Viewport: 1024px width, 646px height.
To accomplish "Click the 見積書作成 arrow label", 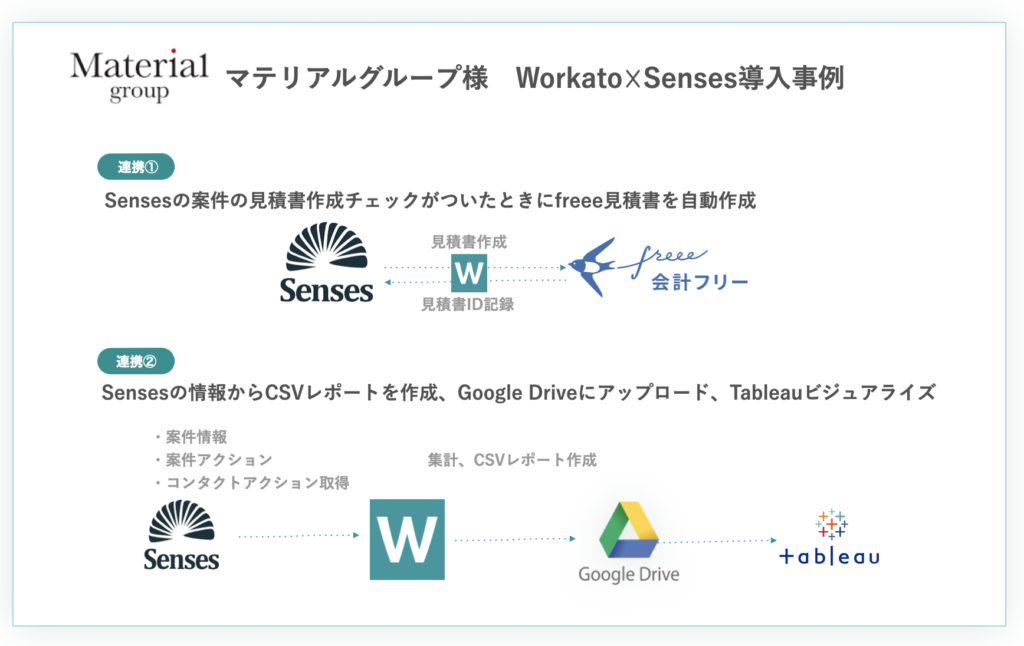I will [468, 242].
